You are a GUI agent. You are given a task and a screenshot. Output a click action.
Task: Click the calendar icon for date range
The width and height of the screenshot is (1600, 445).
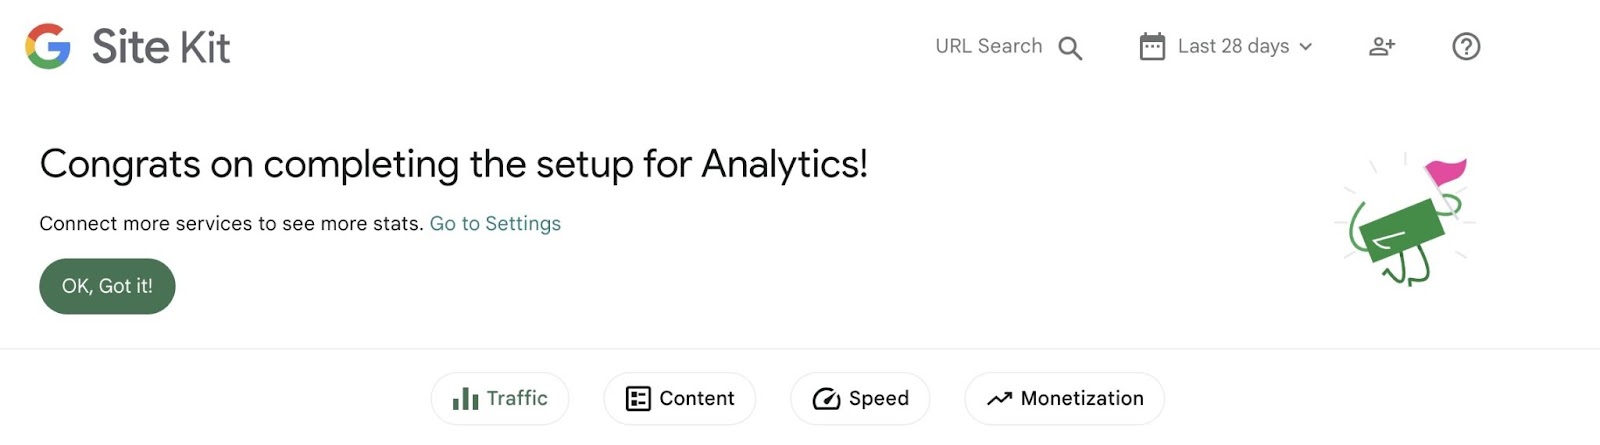[1152, 47]
